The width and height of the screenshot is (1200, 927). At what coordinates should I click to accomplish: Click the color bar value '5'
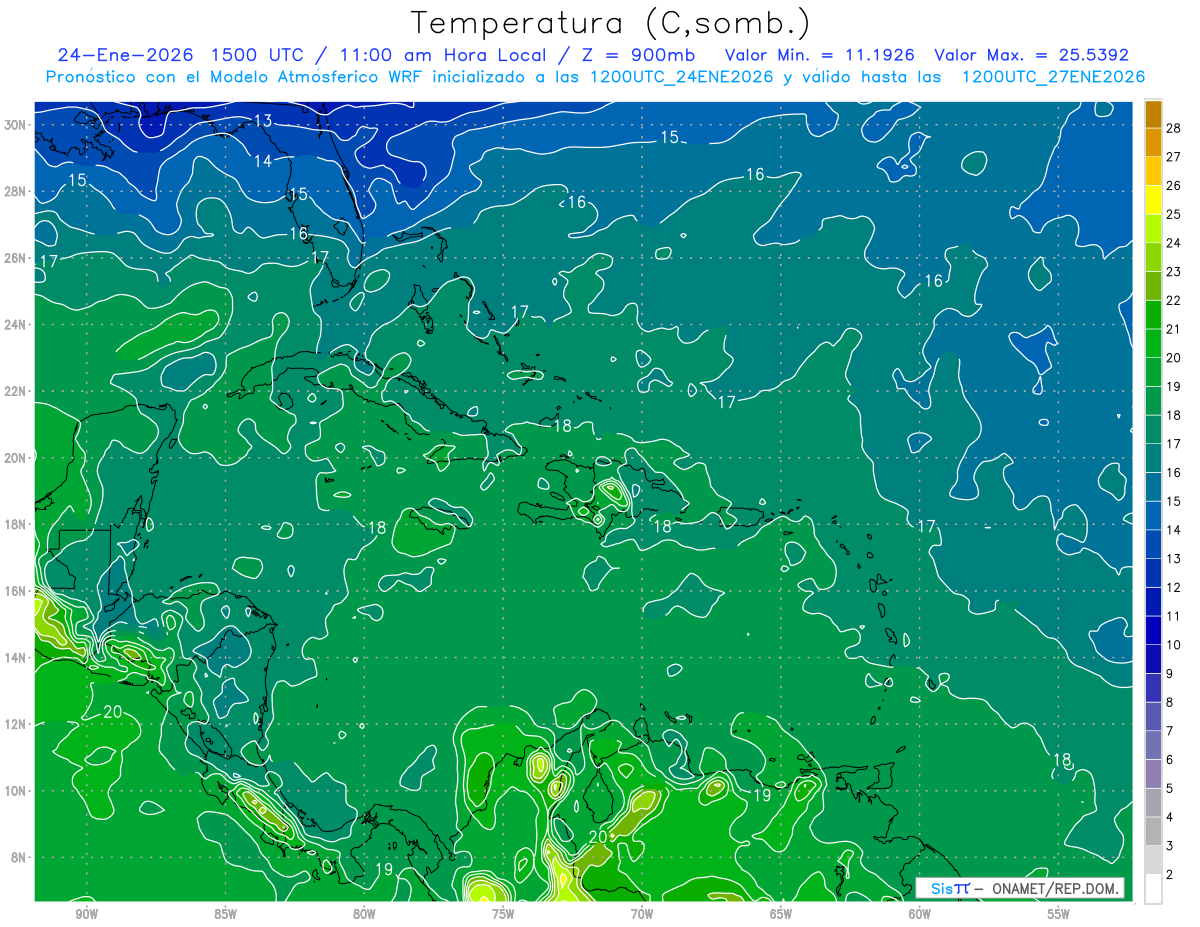(1170, 788)
